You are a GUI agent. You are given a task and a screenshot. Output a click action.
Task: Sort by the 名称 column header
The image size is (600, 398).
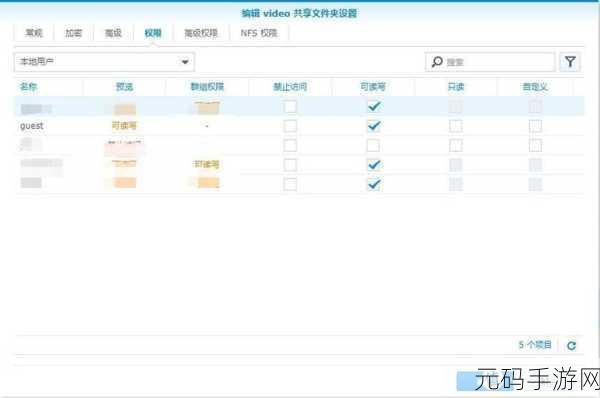click(x=28, y=86)
